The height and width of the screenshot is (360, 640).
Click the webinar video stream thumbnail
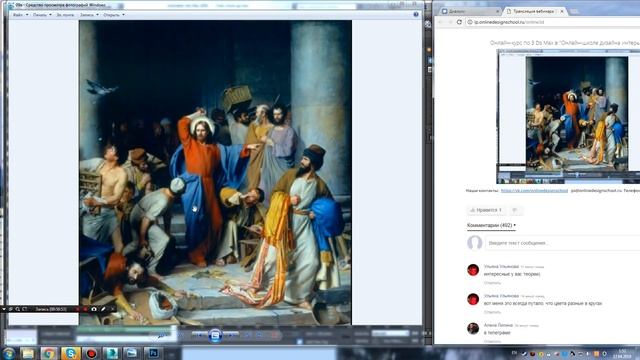(x=568, y=116)
